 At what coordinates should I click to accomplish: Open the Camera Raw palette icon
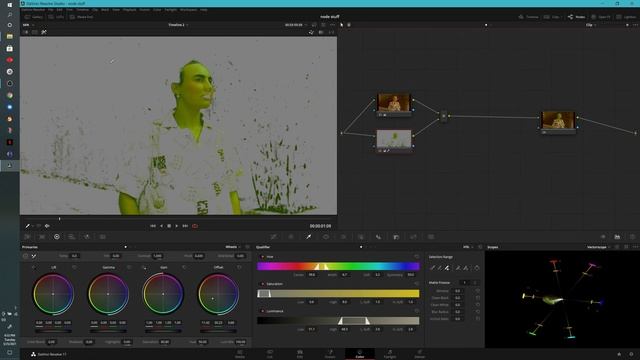click(27, 237)
